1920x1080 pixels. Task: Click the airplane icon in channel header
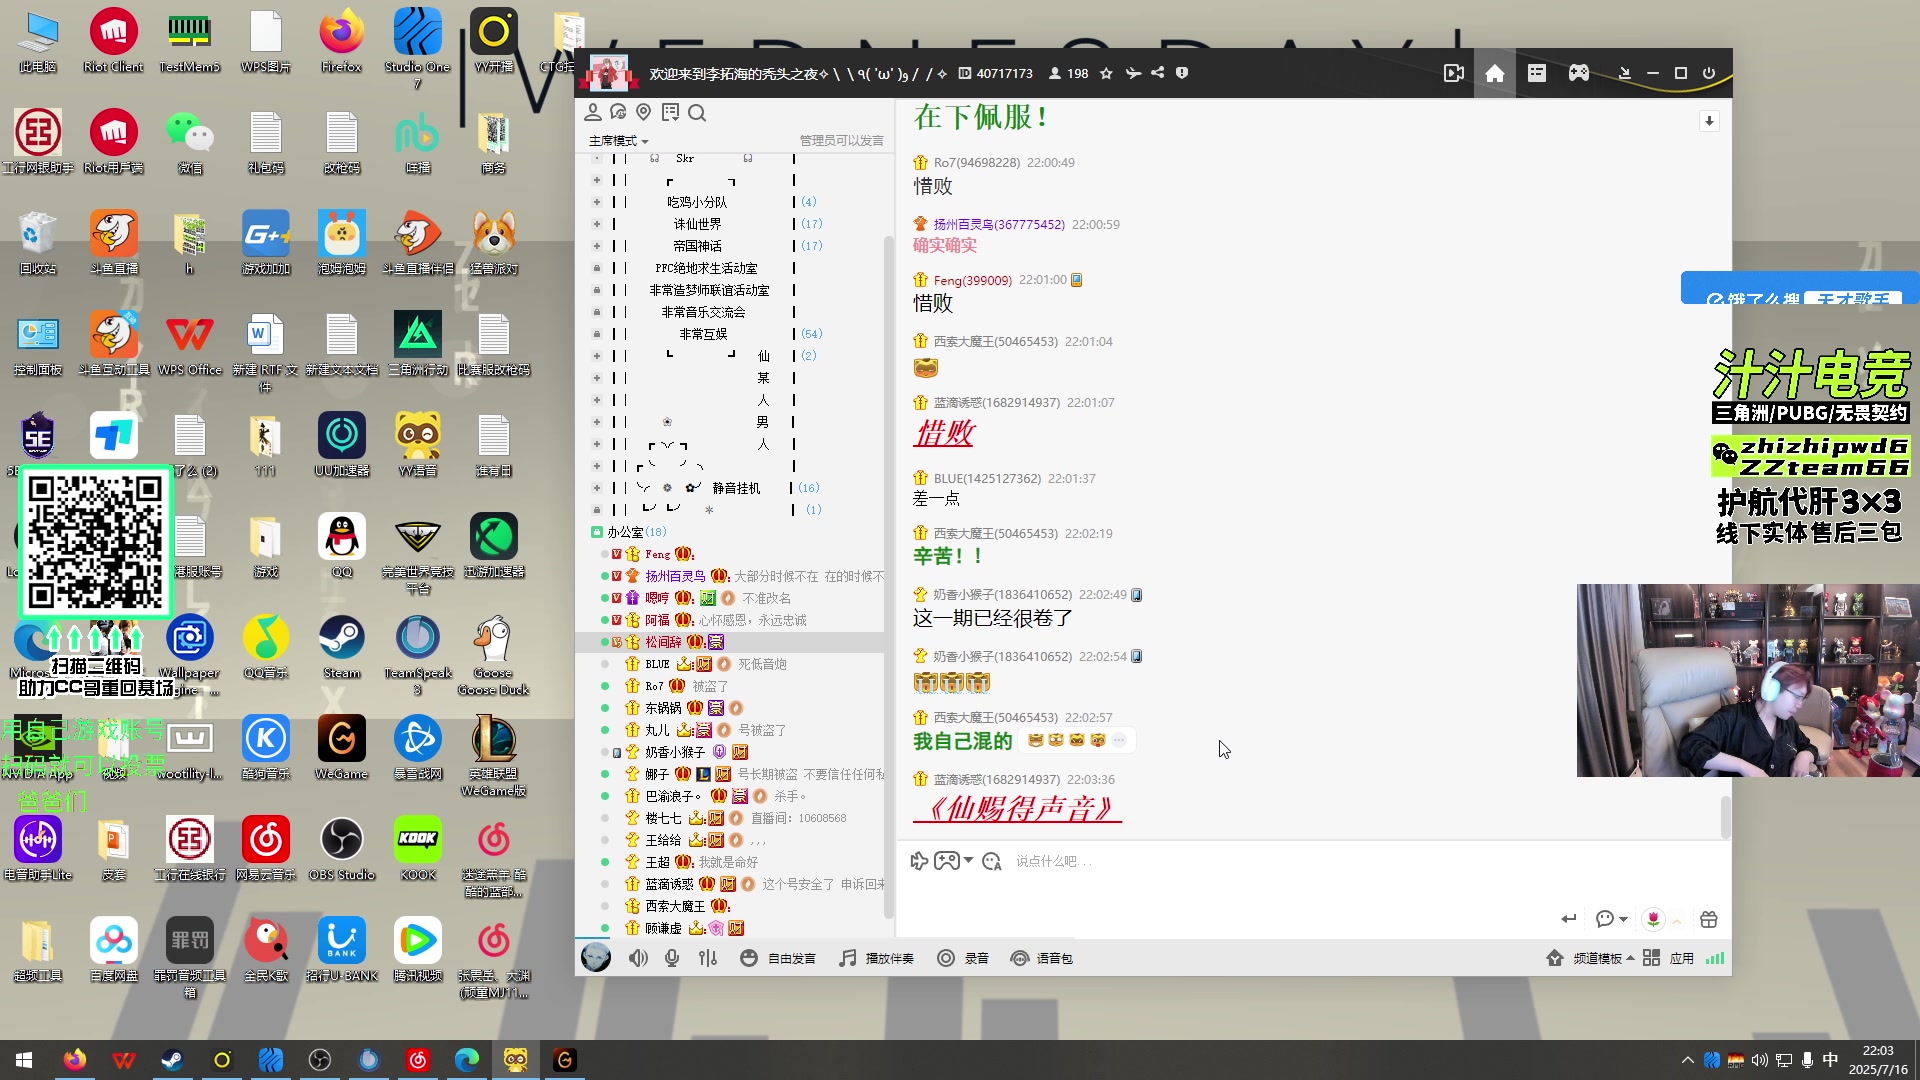tap(1132, 73)
